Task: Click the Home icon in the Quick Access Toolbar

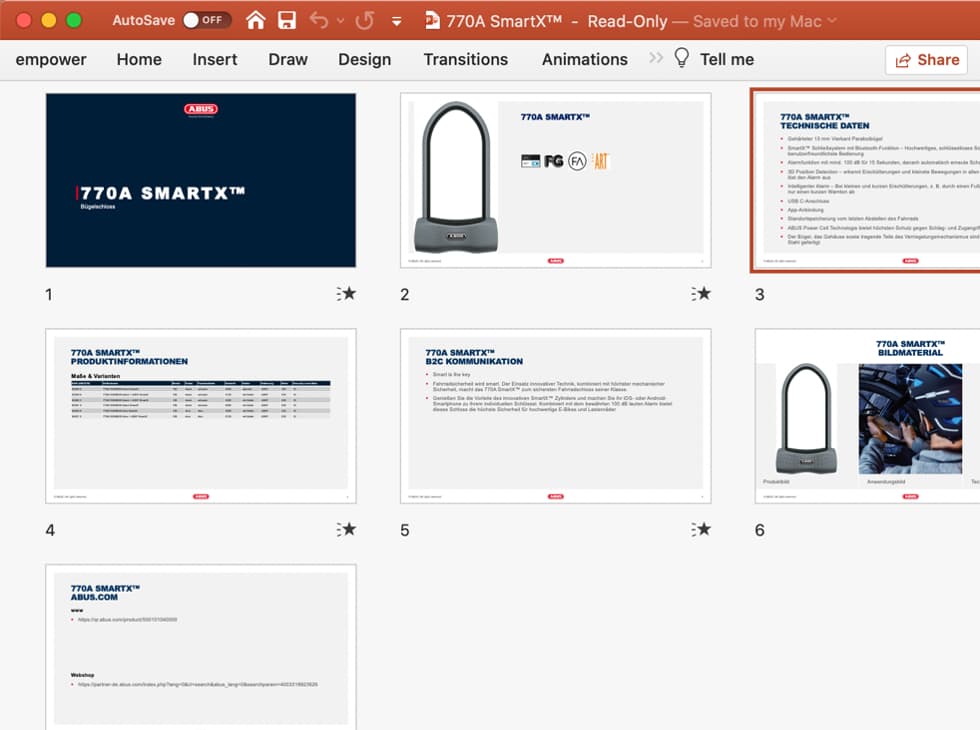Action: pos(255,19)
